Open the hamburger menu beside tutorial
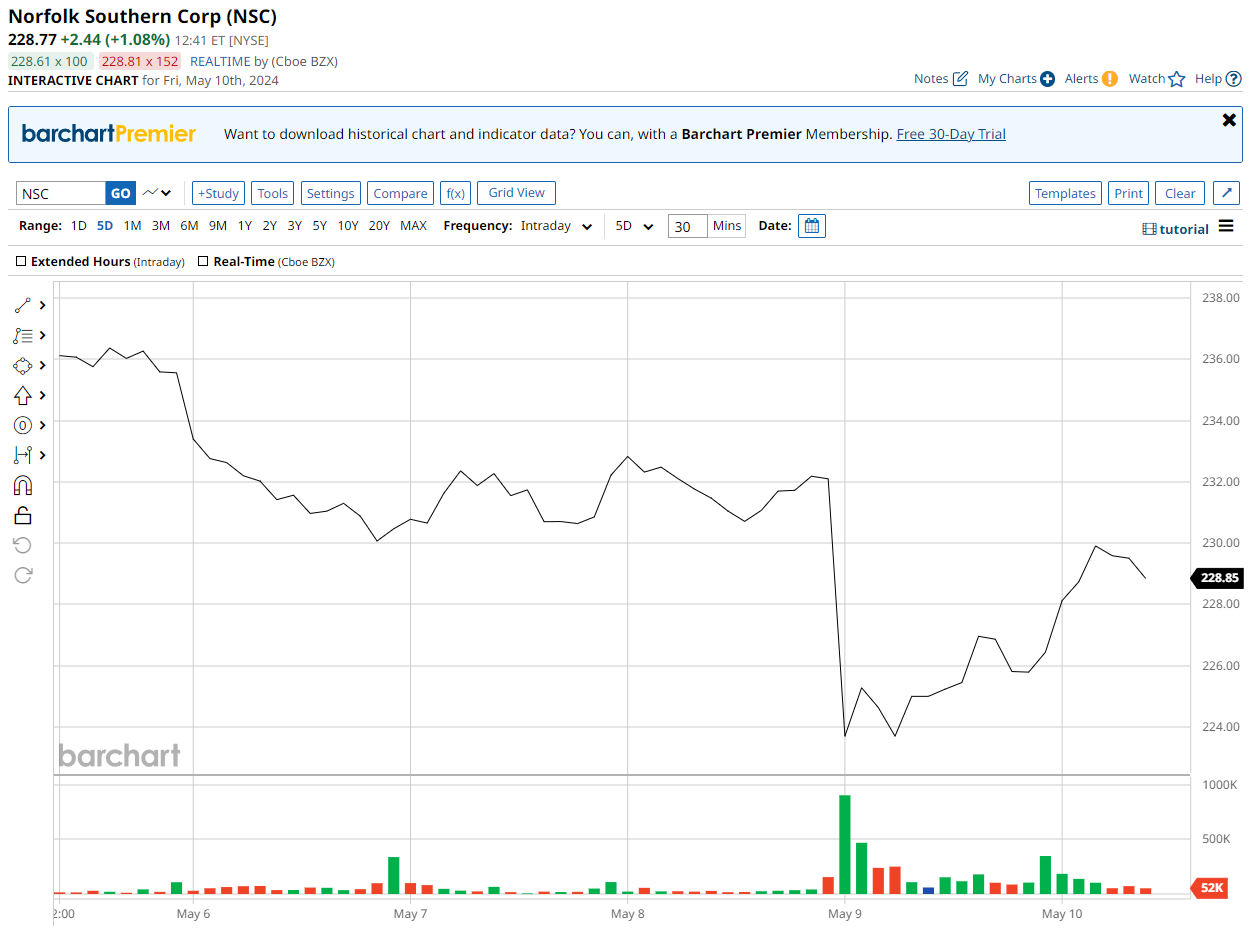 [x=1226, y=227]
